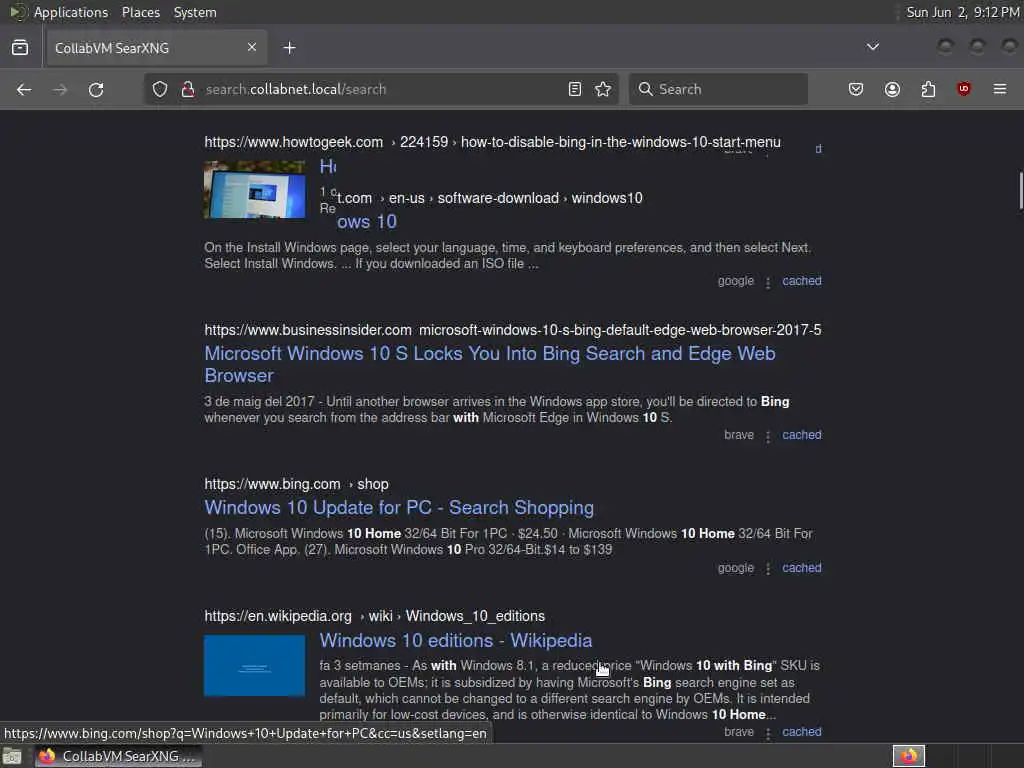This screenshot has width=1024, height=768.
Task: Click the google engine label under ISO result
Action: pyautogui.click(x=735, y=281)
